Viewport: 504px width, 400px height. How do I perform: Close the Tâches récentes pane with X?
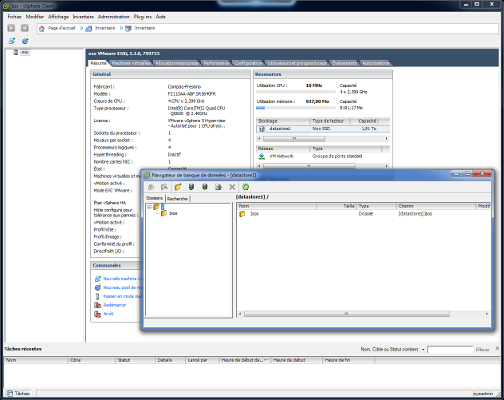pos(497,348)
